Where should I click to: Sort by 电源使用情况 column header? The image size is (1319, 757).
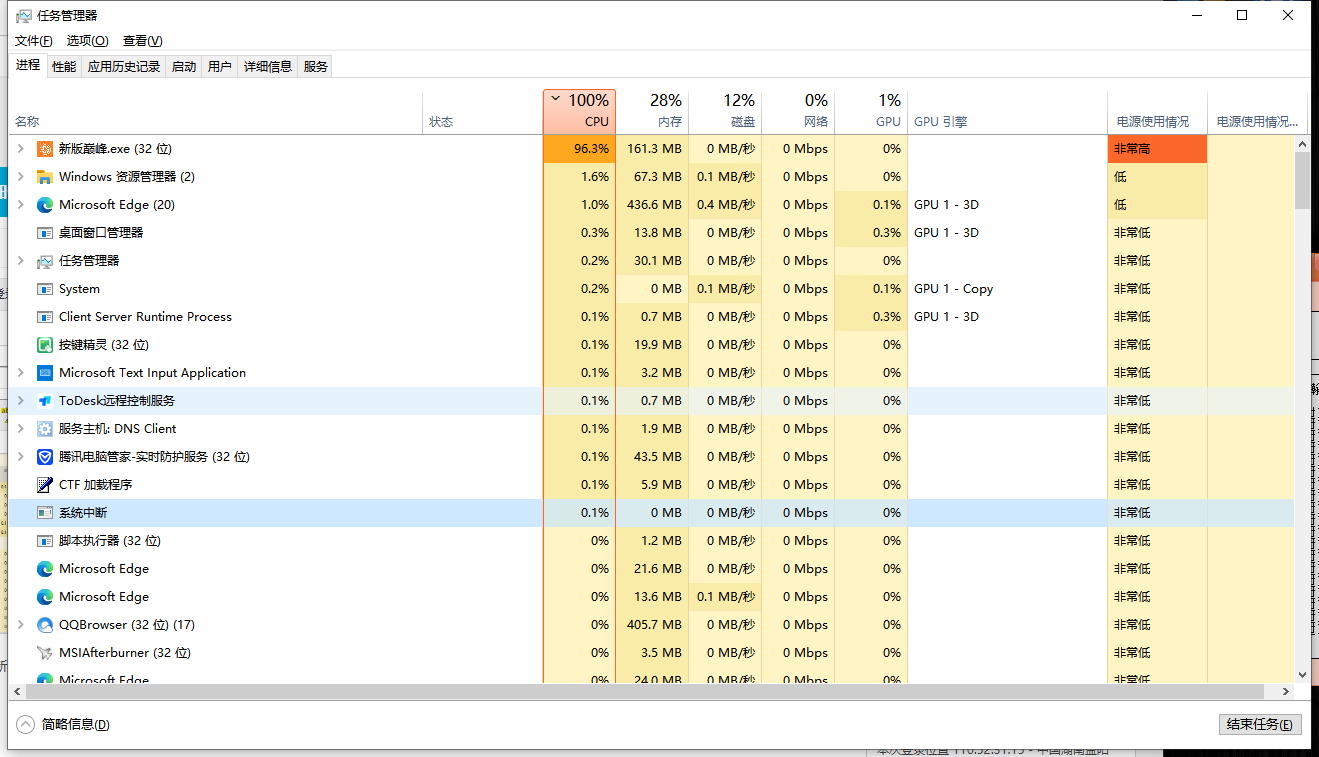pos(1157,111)
